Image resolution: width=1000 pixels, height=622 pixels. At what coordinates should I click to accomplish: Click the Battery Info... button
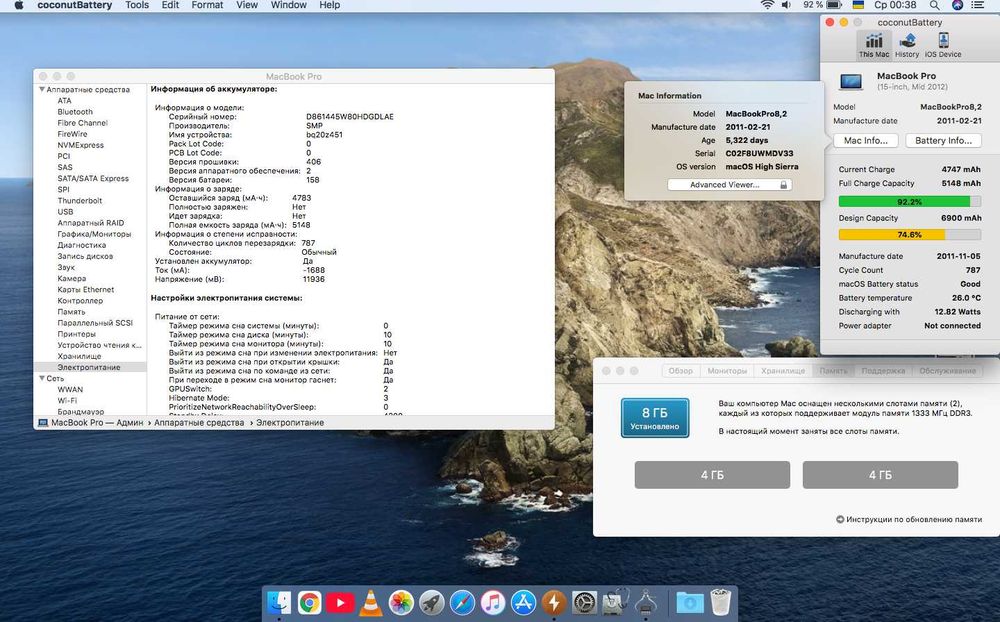943,140
